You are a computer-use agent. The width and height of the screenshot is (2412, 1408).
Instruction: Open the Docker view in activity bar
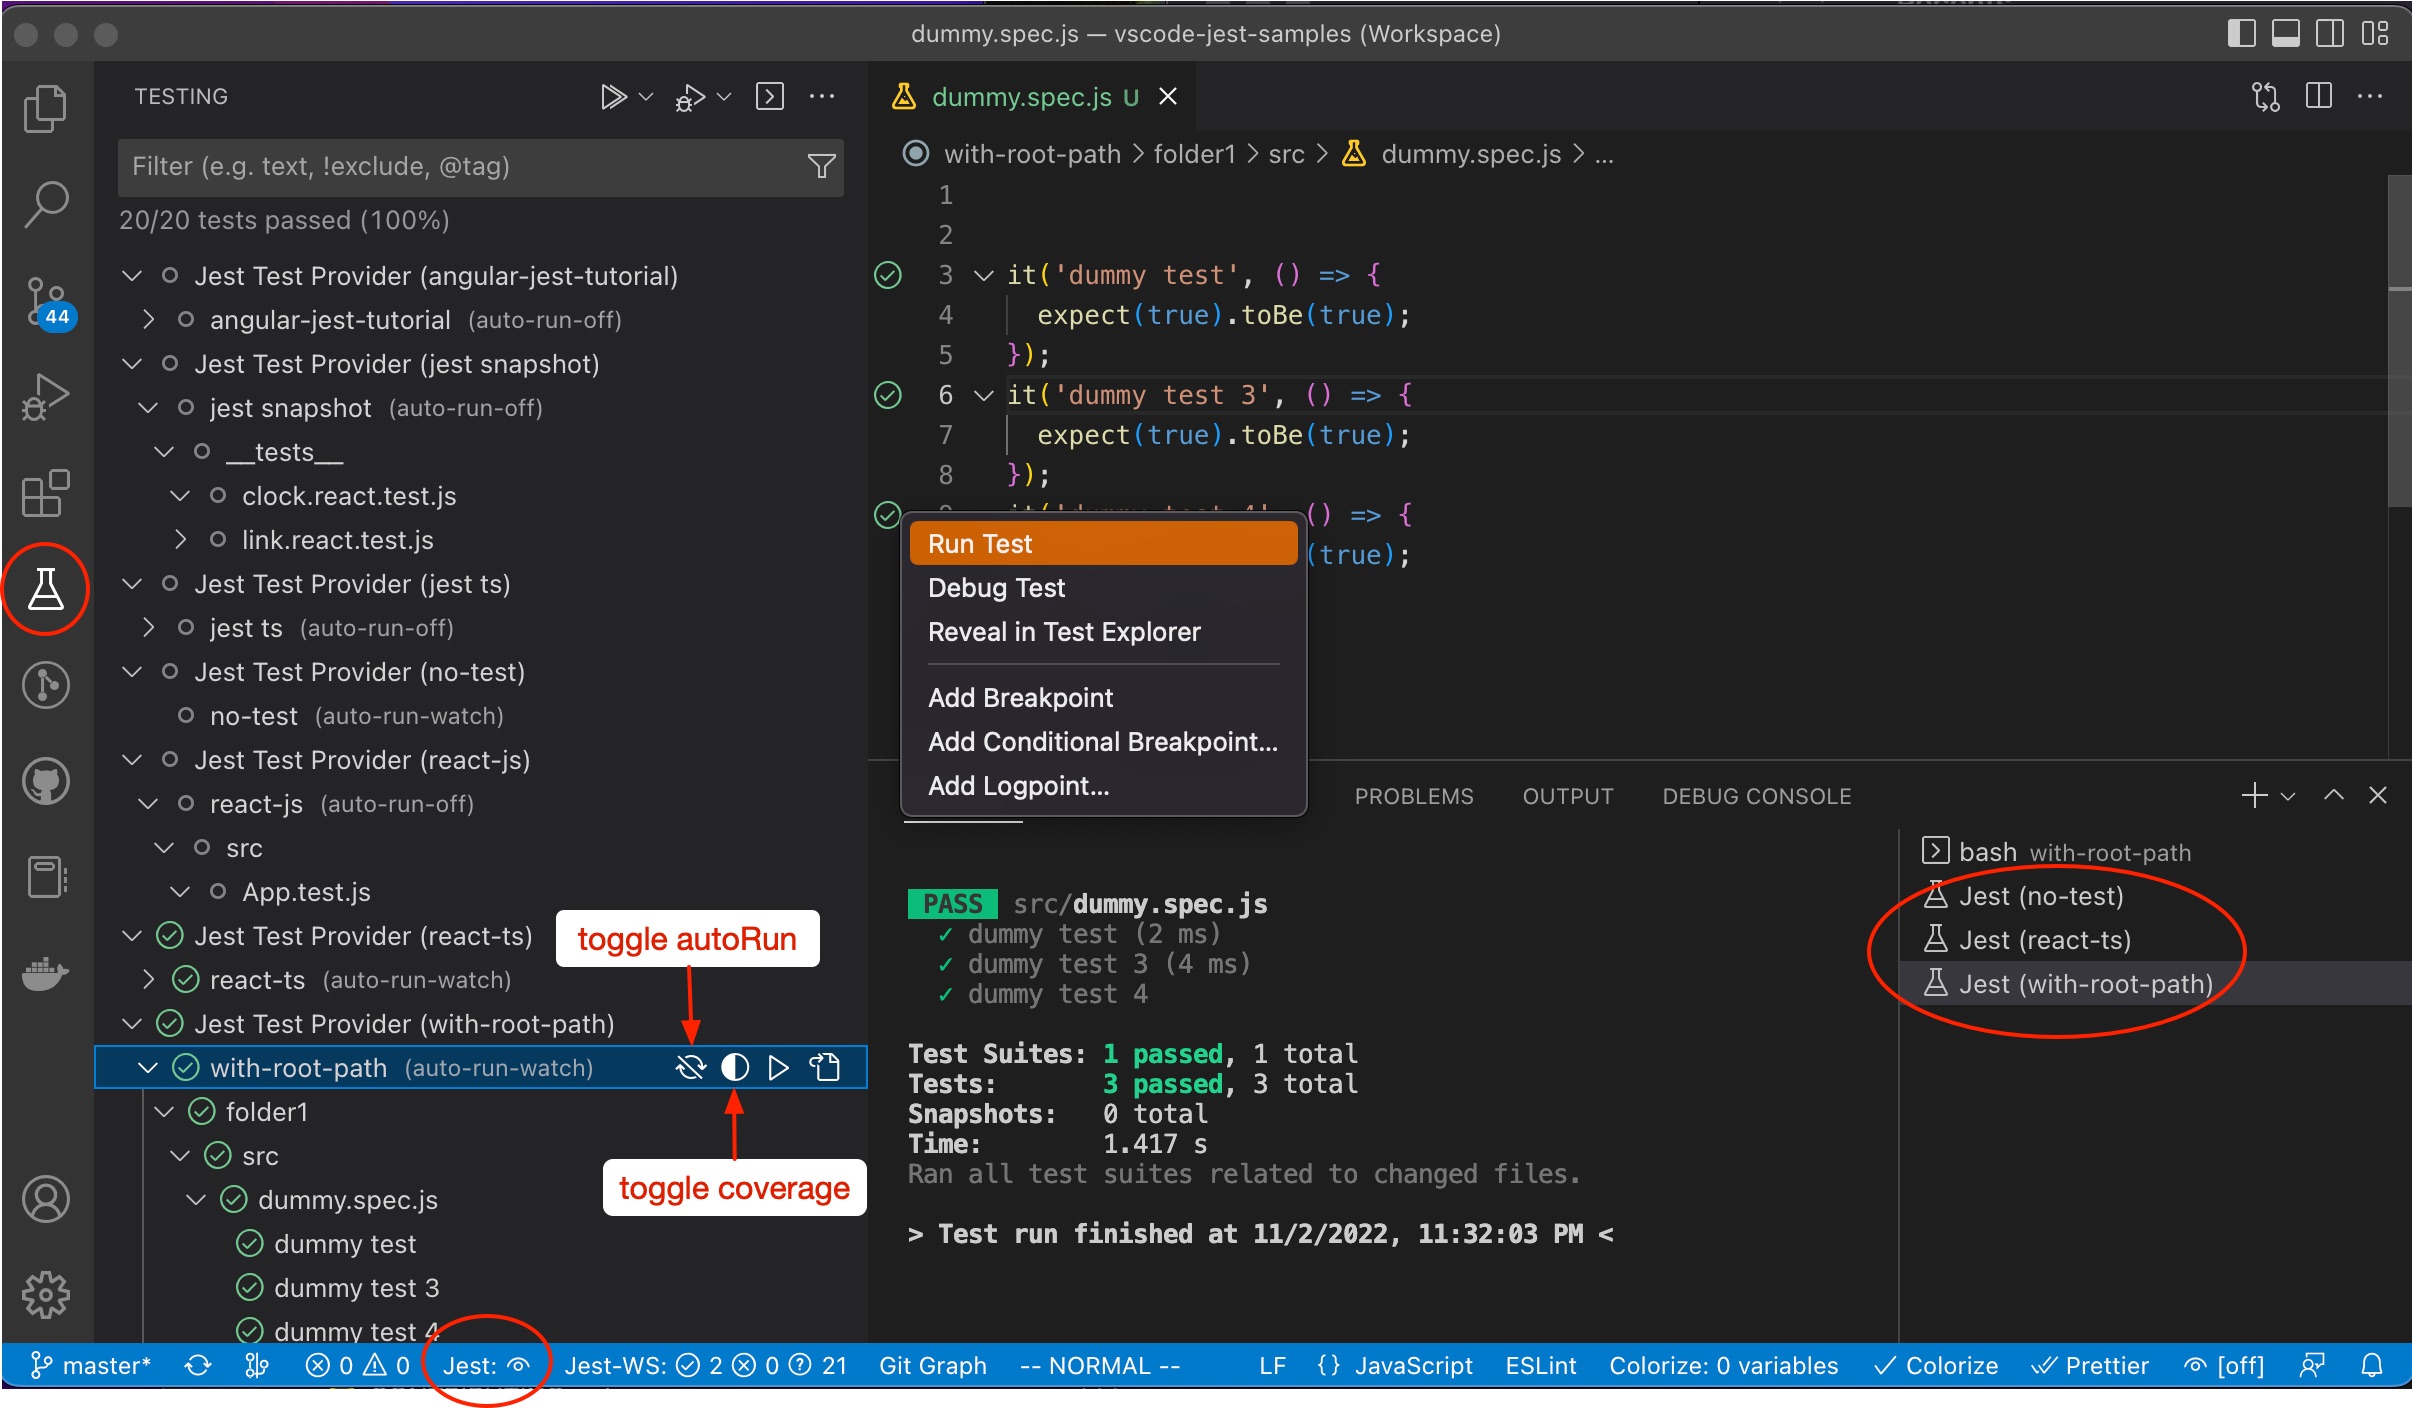tap(46, 973)
